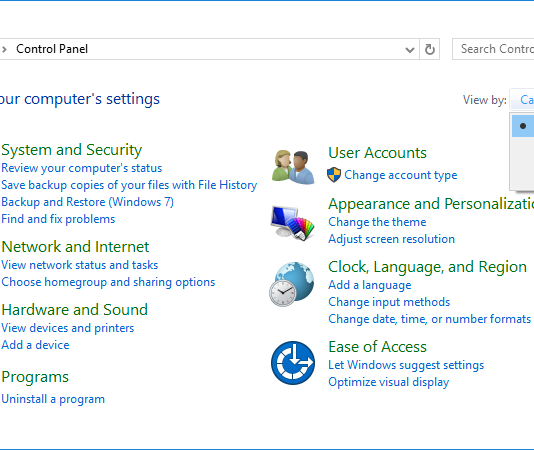Open Hardware and Sound category
Image resolution: width=534 pixels, height=450 pixels.
click(75, 310)
